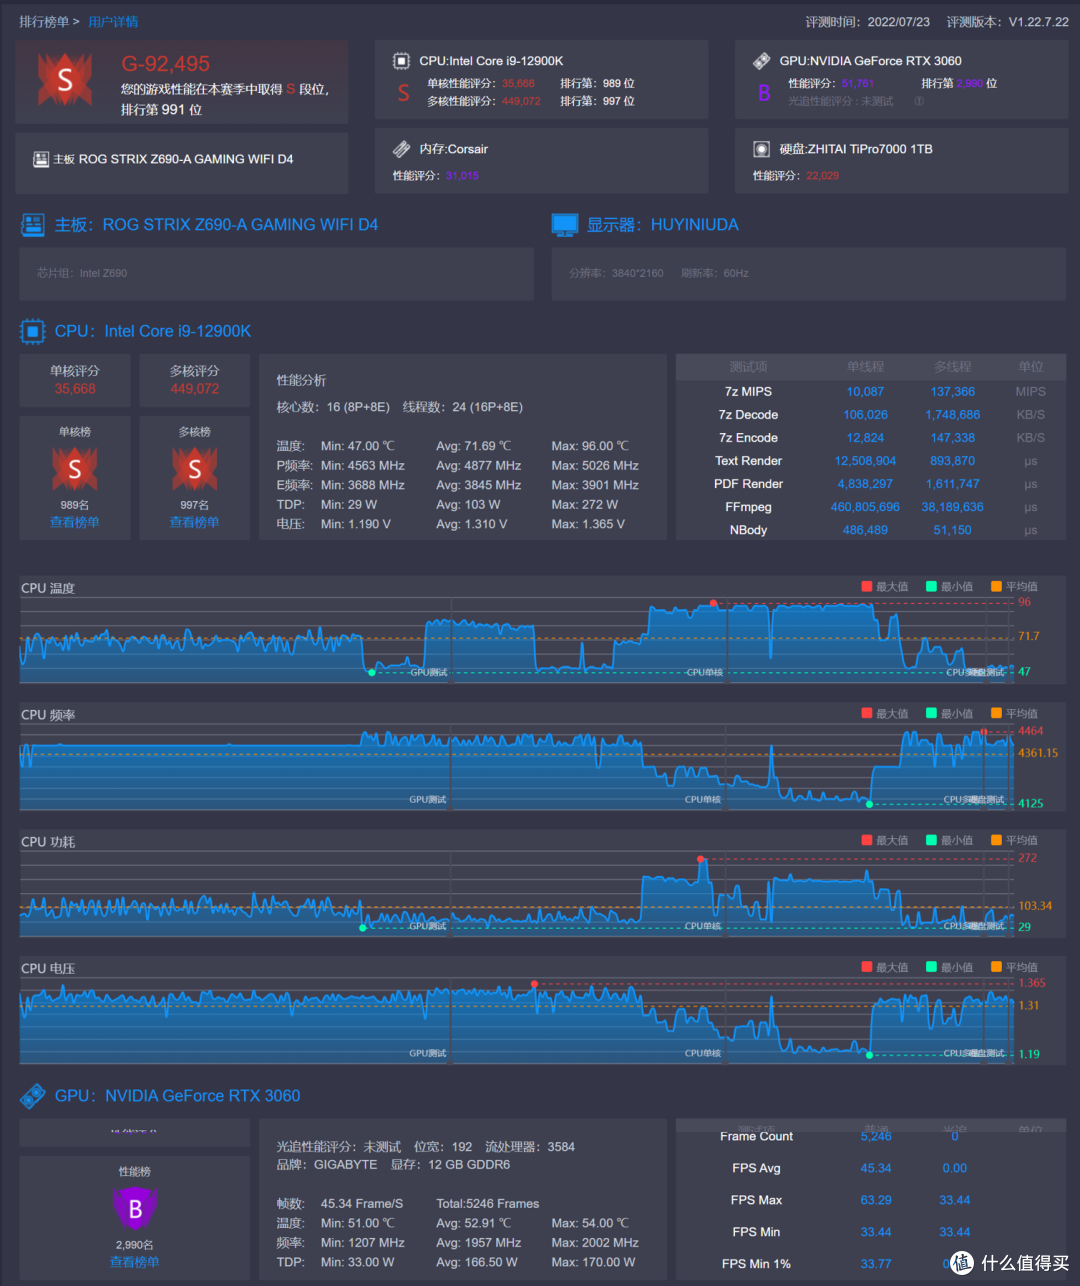Click the Text Render single-thread value 12,508,904
1080x1286 pixels.
(865, 461)
